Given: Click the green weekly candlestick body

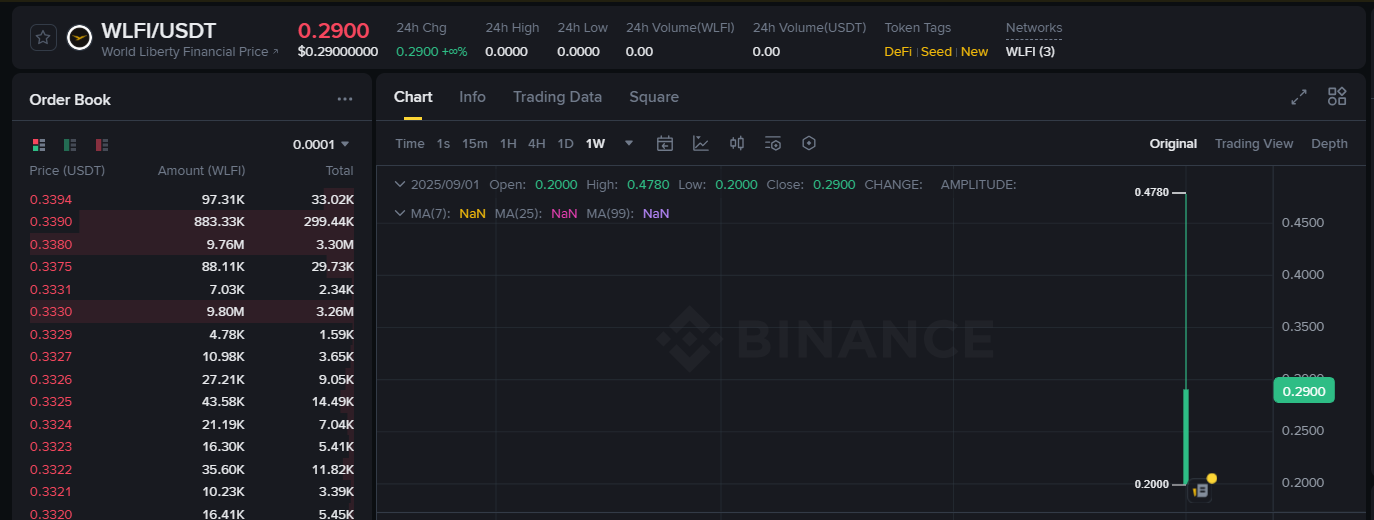Looking at the screenshot, I should coord(1186,436).
